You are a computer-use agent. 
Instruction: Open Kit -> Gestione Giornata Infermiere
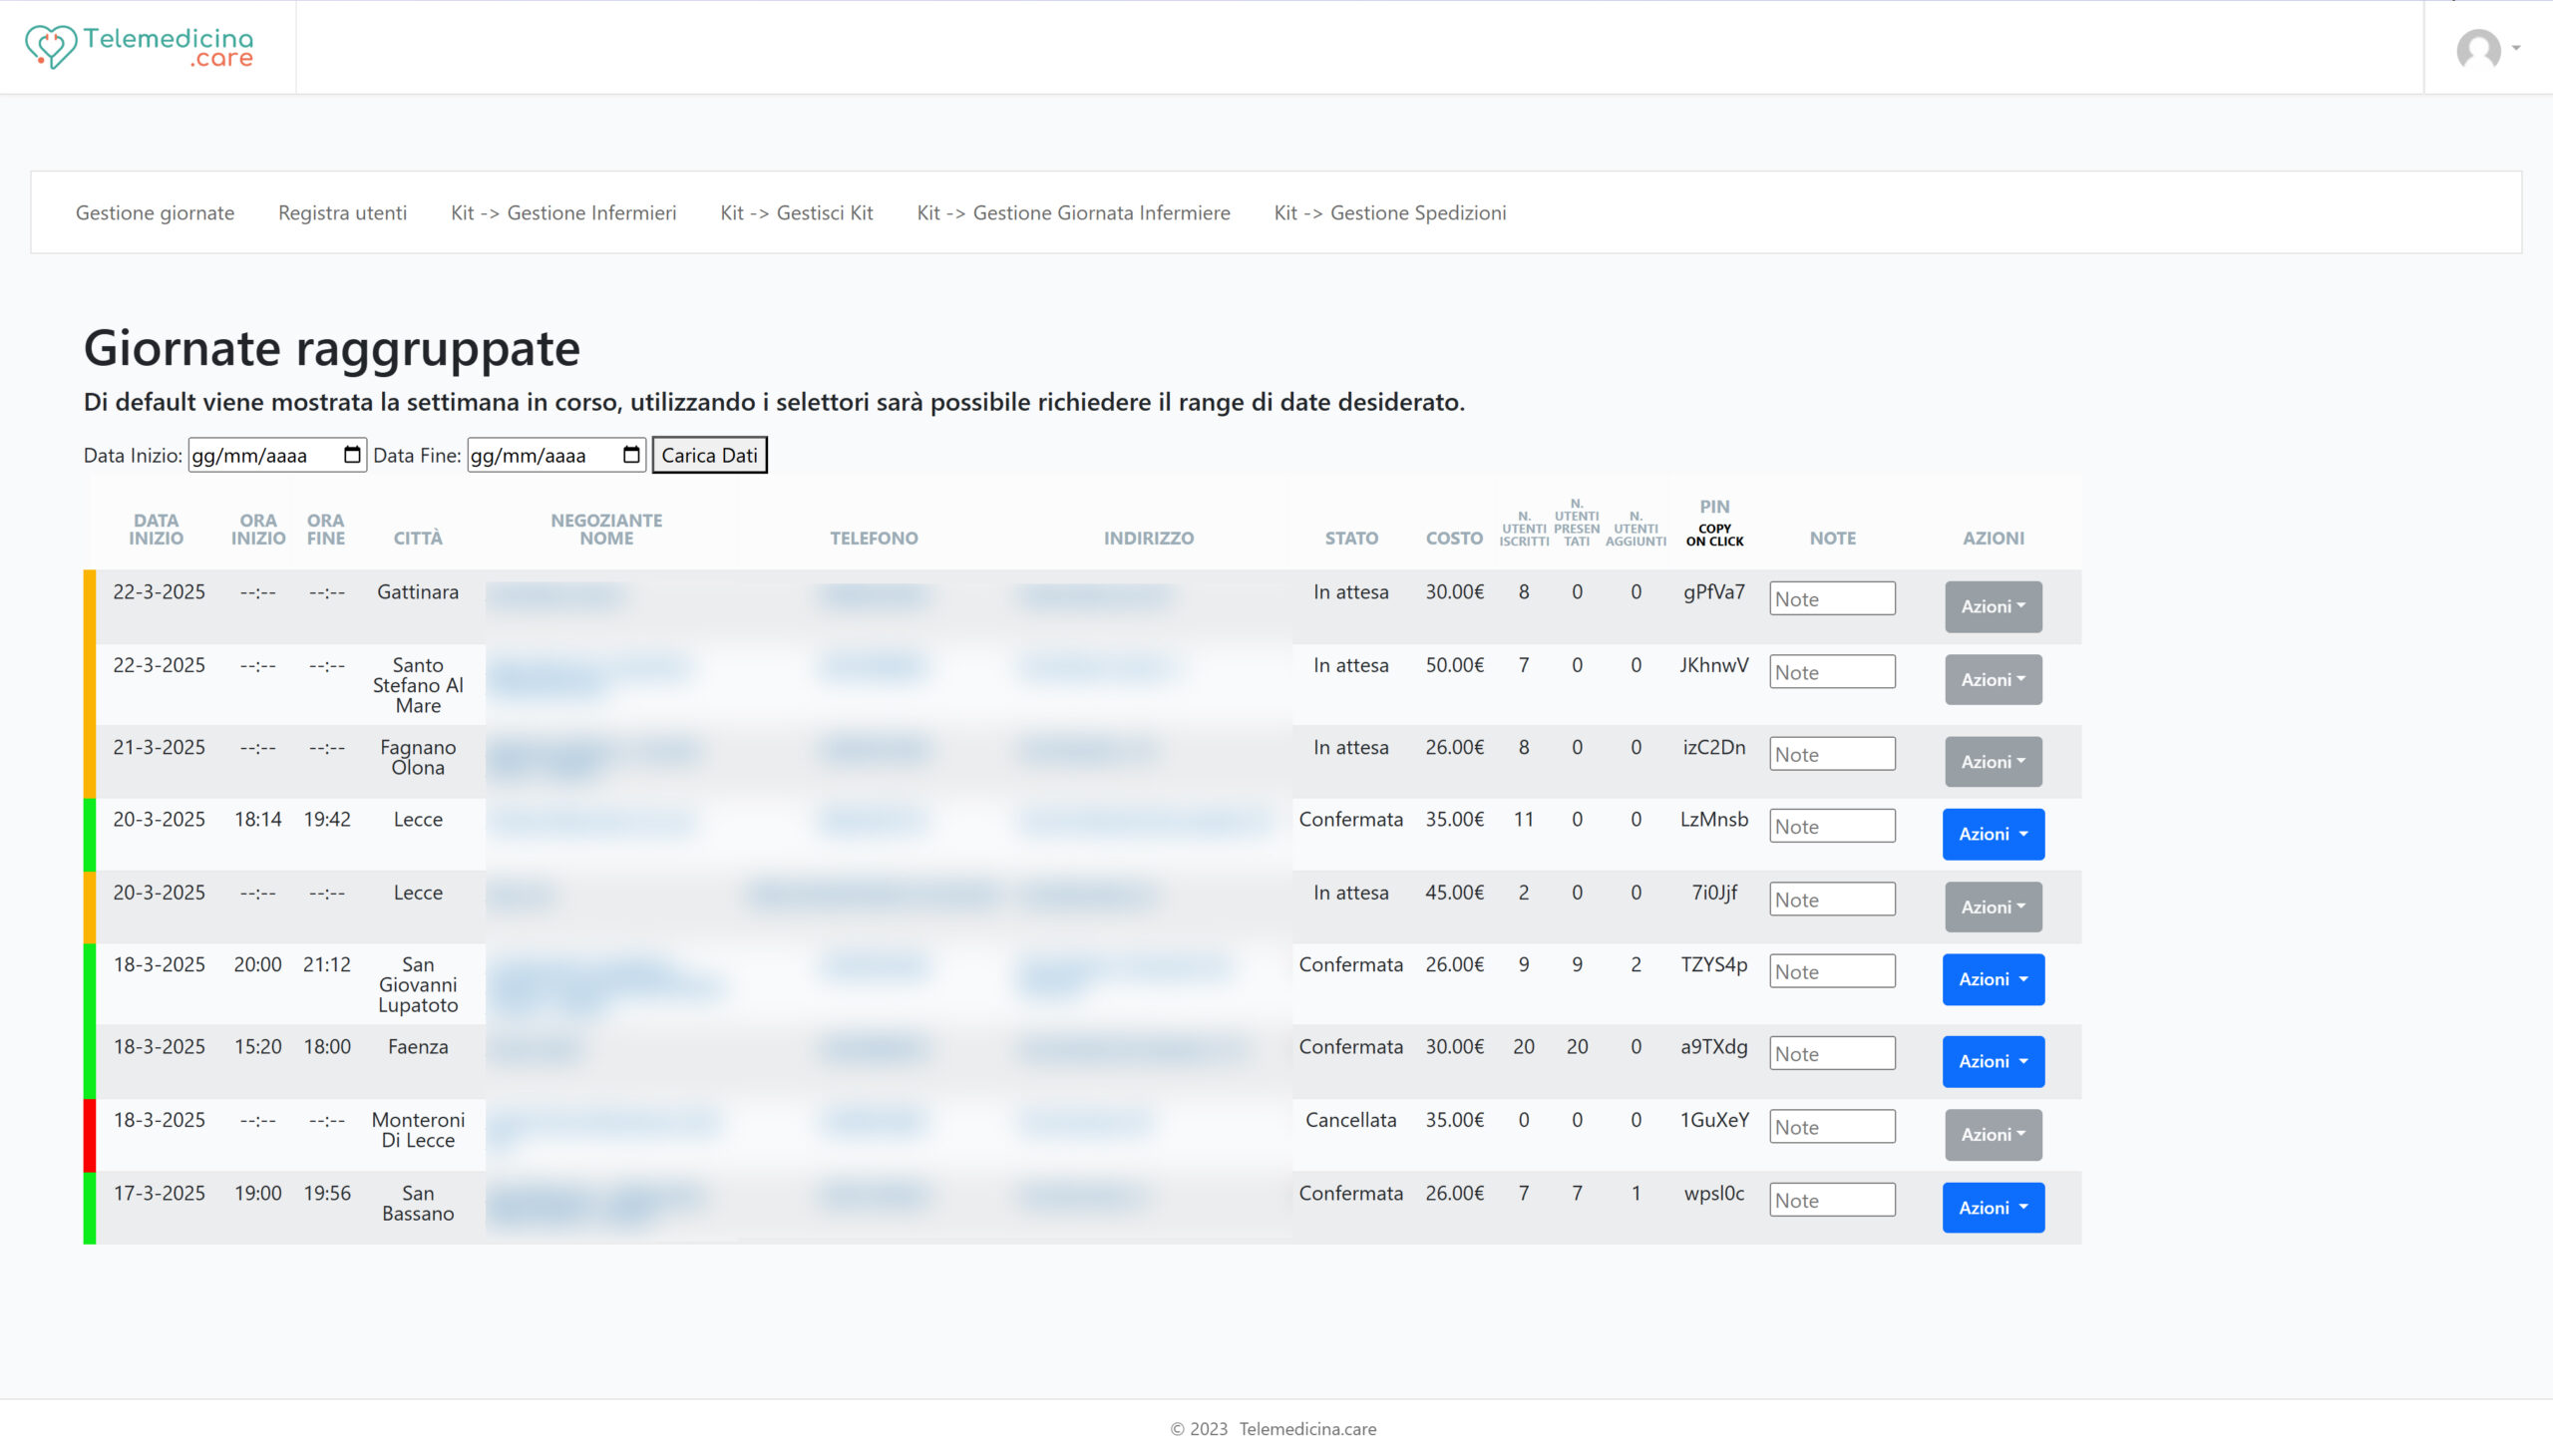tap(1073, 212)
